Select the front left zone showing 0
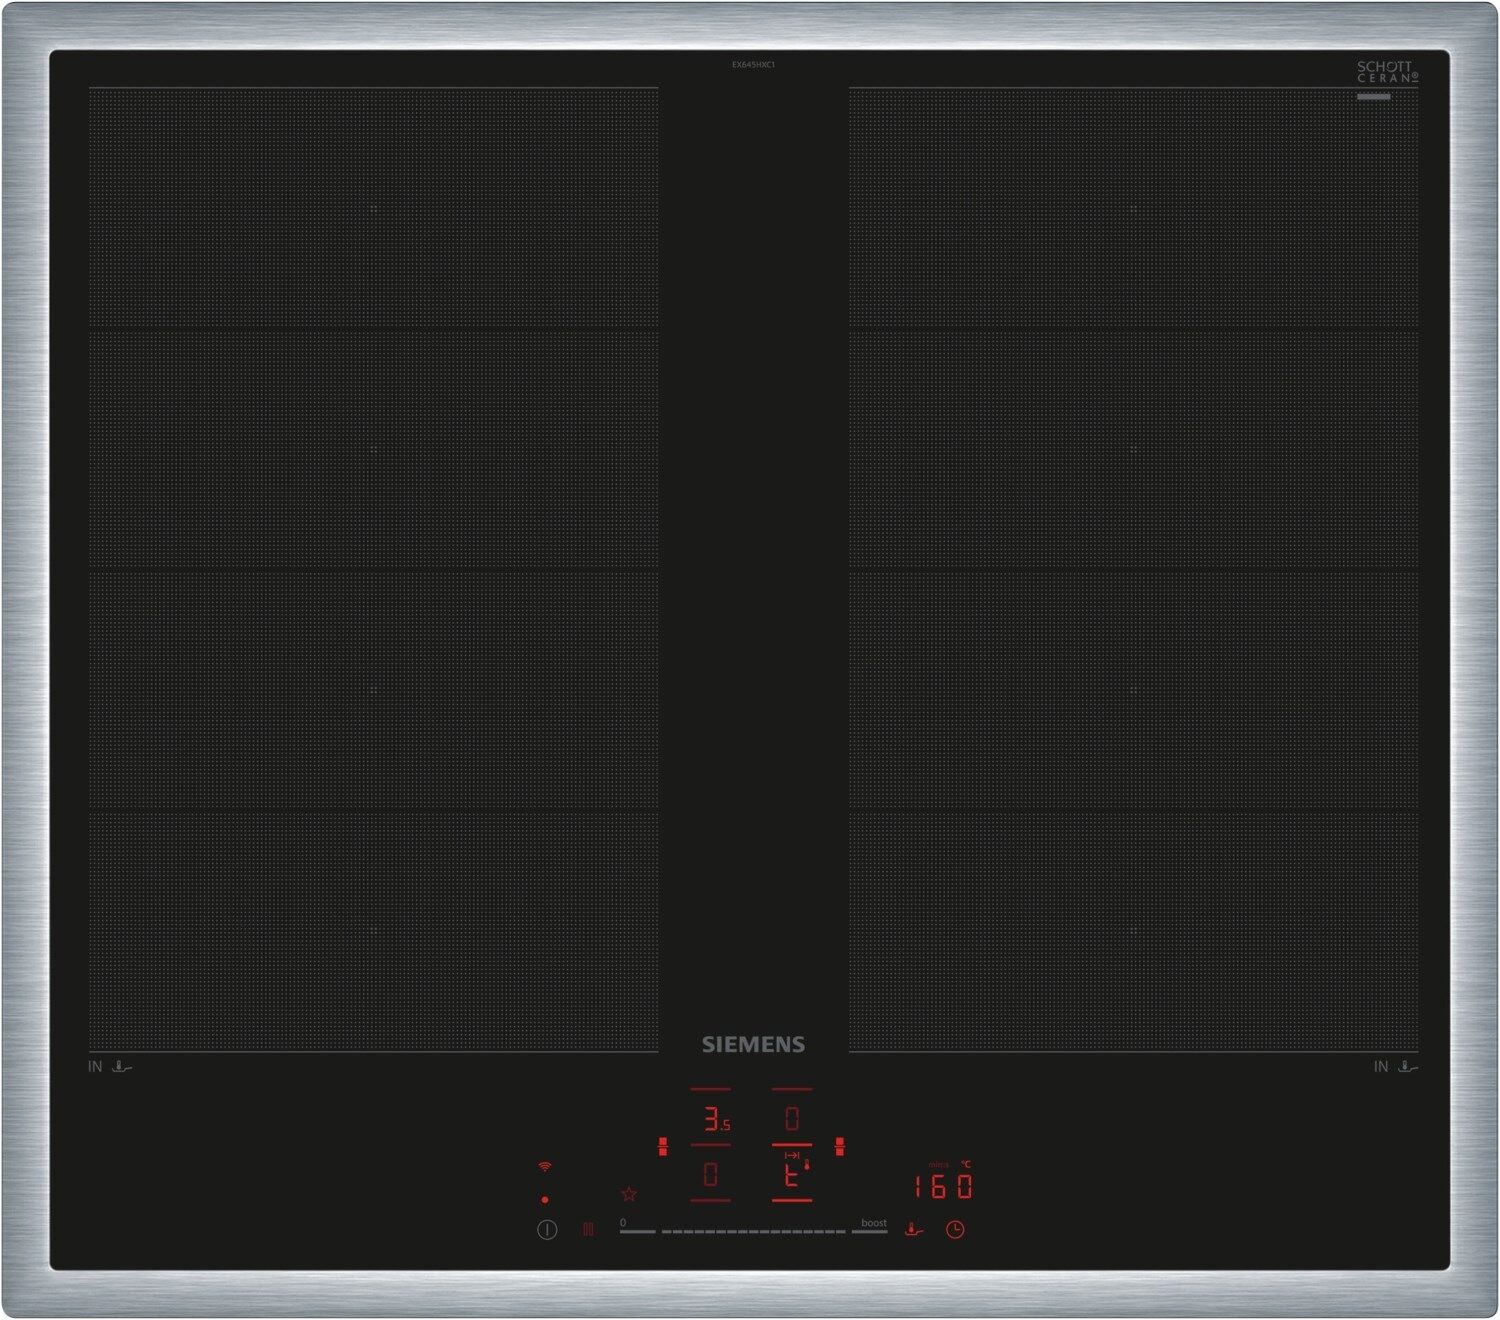The height and width of the screenshot is (1320, 1500). pyautogui.click(x=711, y=1174)
